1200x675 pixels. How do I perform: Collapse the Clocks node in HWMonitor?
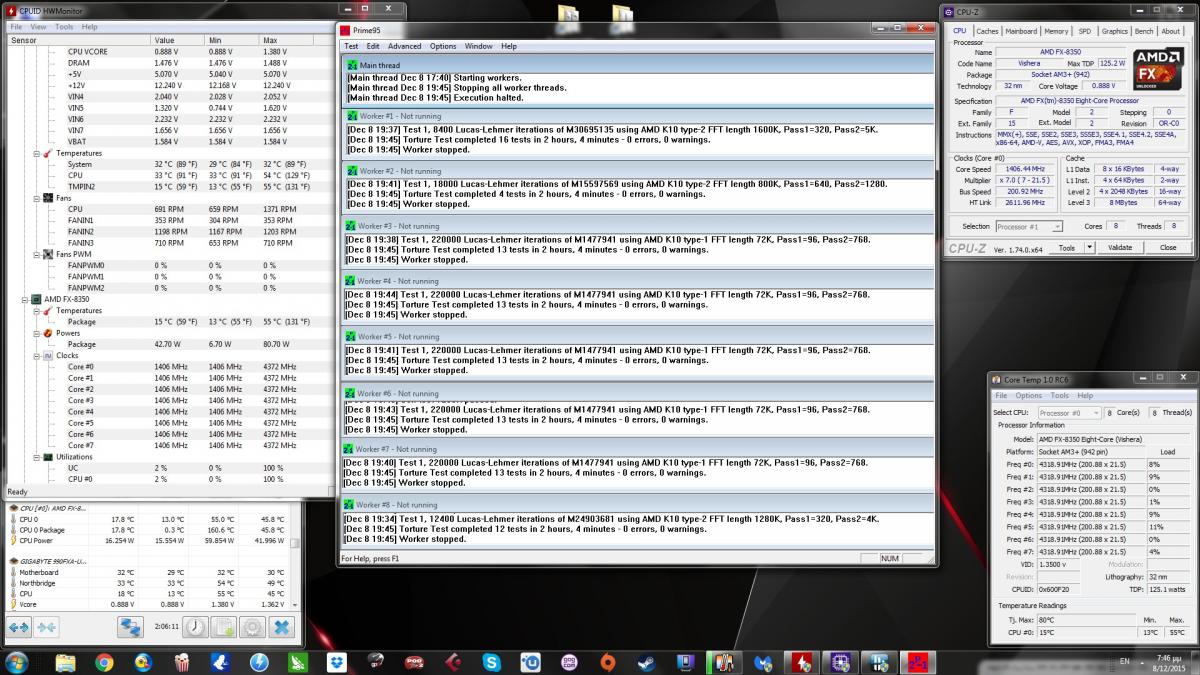pos(36,355)
